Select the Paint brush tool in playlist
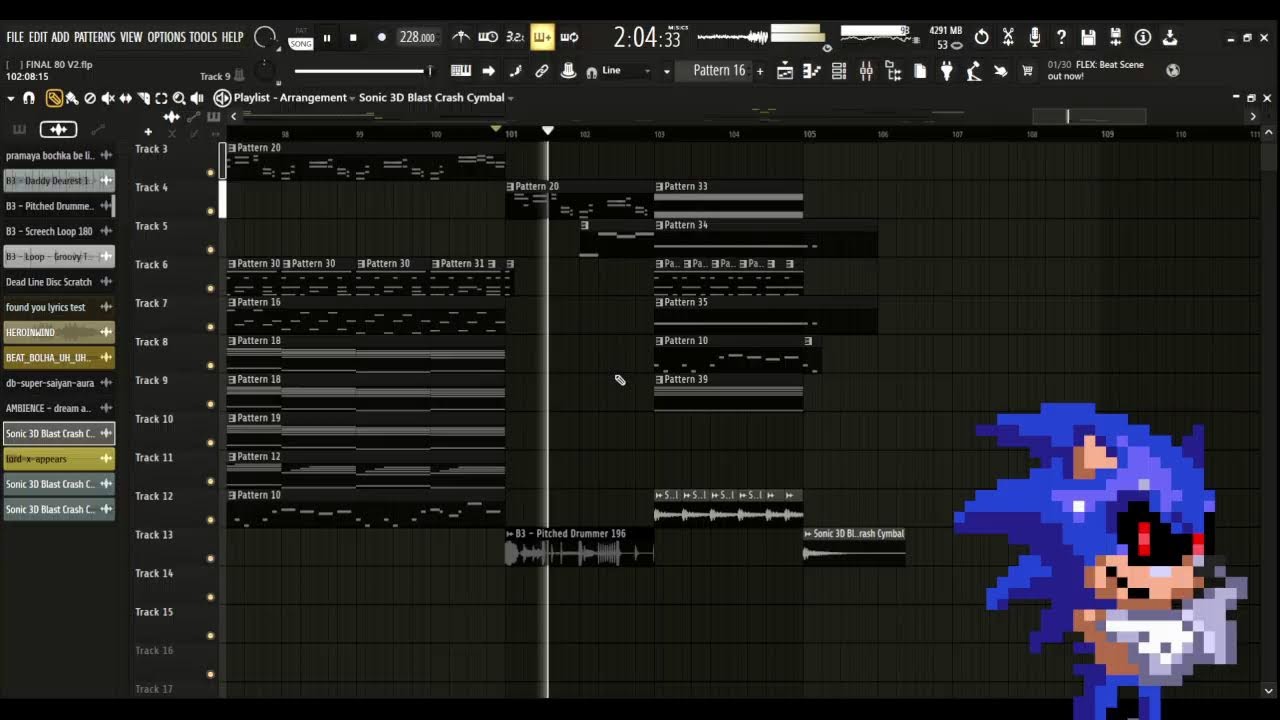 point(72,98)
